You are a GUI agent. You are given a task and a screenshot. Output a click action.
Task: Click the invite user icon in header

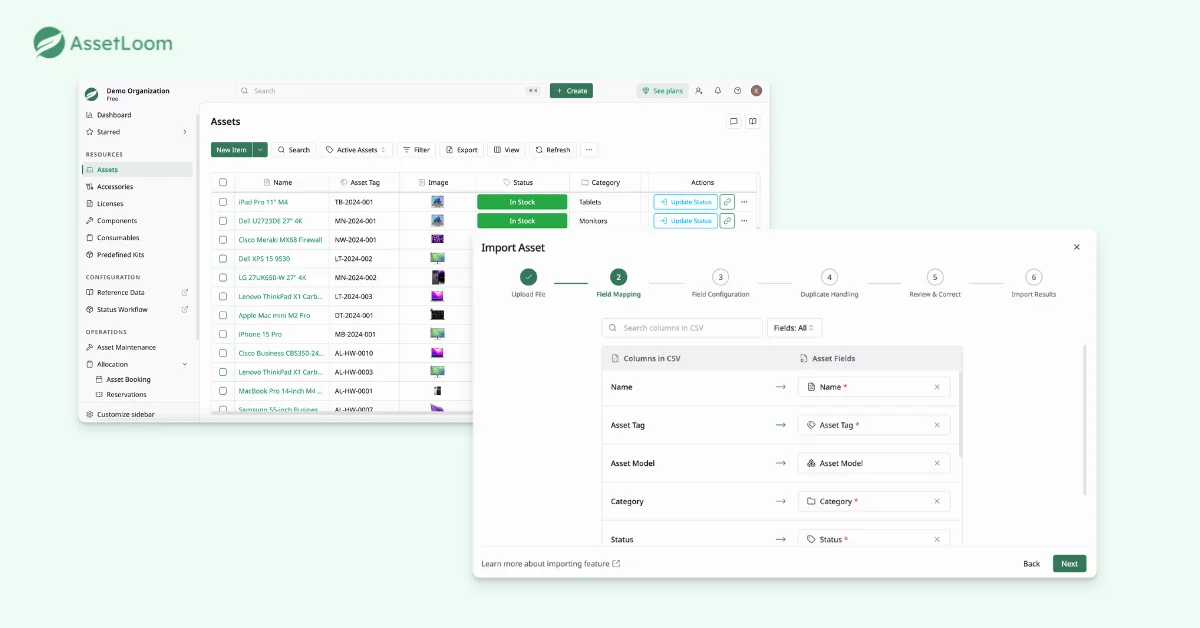699,91
